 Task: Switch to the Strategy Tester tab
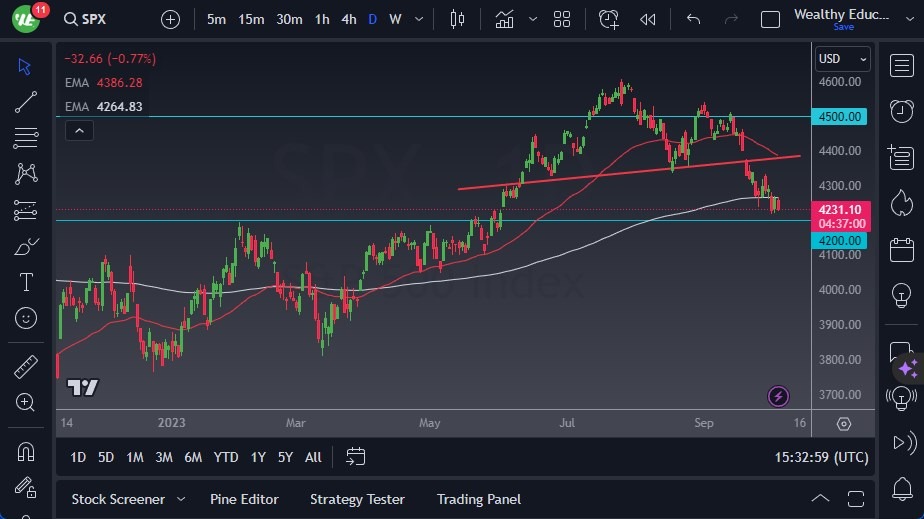tap(357, 499)
